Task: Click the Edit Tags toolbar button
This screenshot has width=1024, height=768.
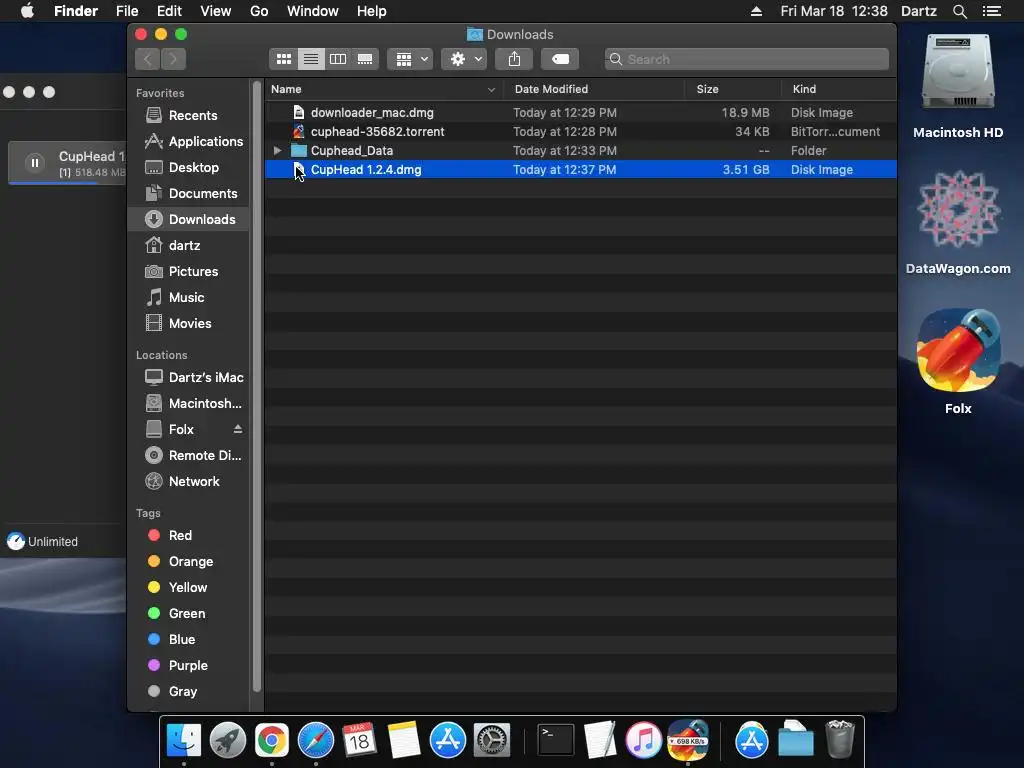Action: pyautogui.click(x=560, y=59)
